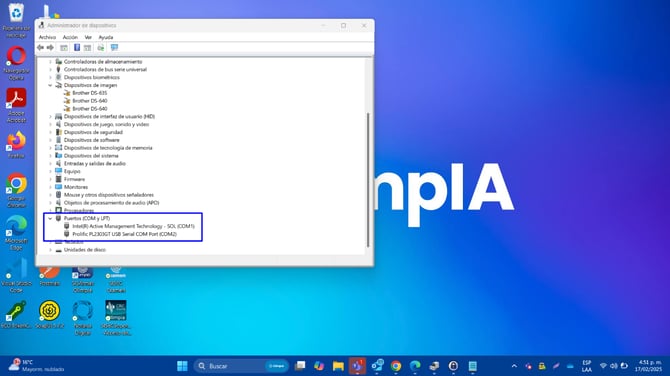
Task: Expand Unidades de disco category
Action: pos(50,250)
